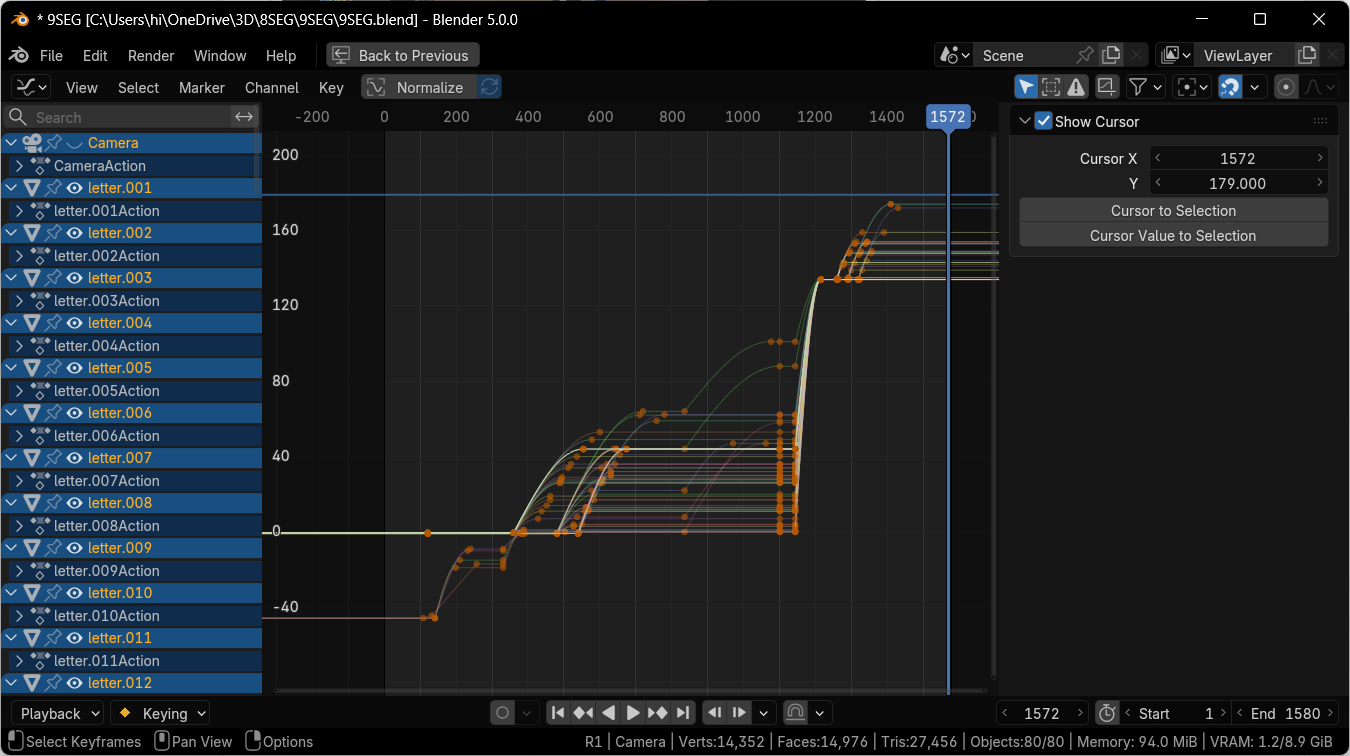The width and height of the screenshot is (1350, 756).
Task: Collapse the Show Cursor panel
Action: coord(1024,122)
